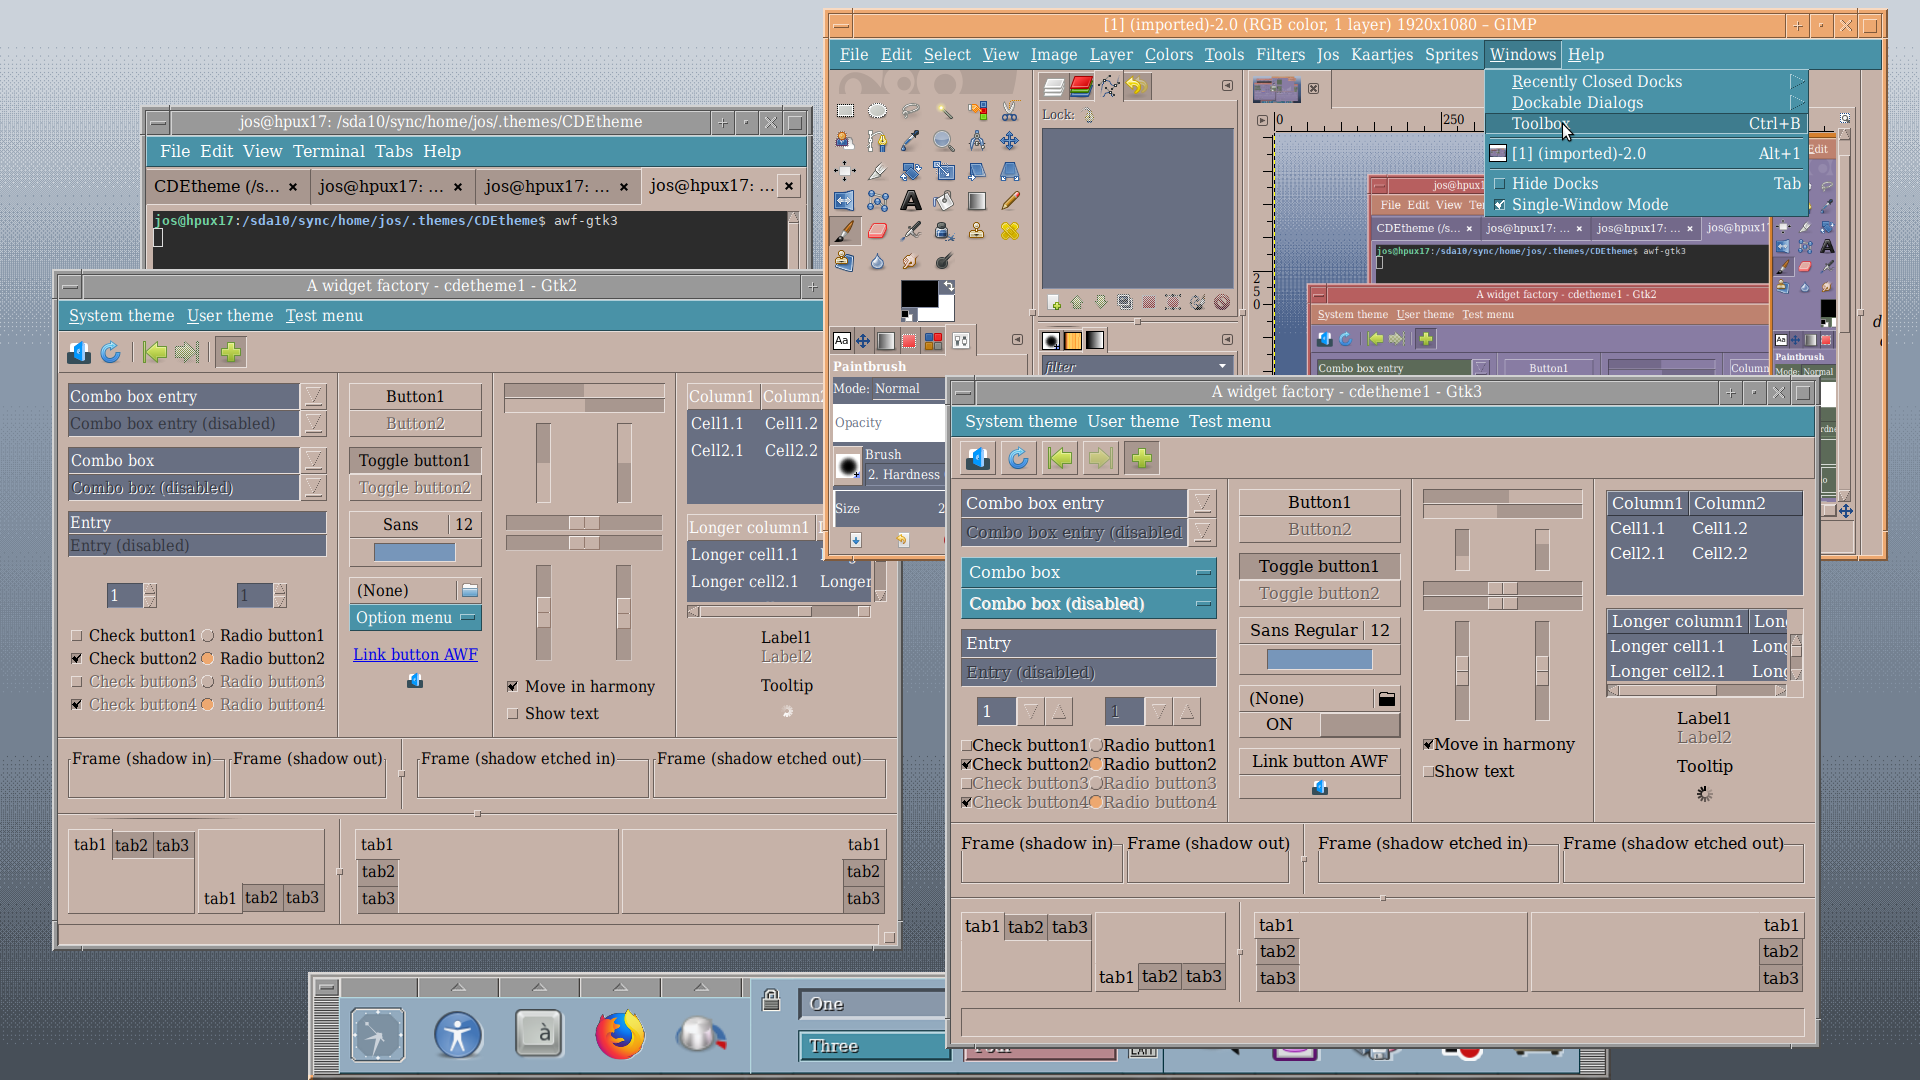1920x1080 pixels.
Task: Toggle 'Move in harmony' in Gtk2 window
Action: click(581, 687)
